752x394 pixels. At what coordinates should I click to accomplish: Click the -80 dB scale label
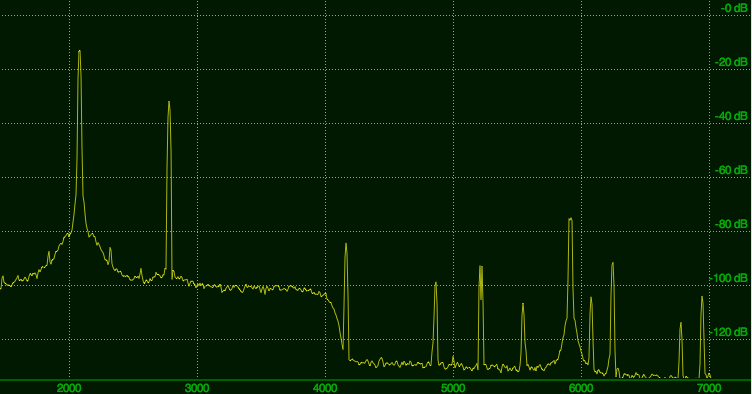[731, 224]
